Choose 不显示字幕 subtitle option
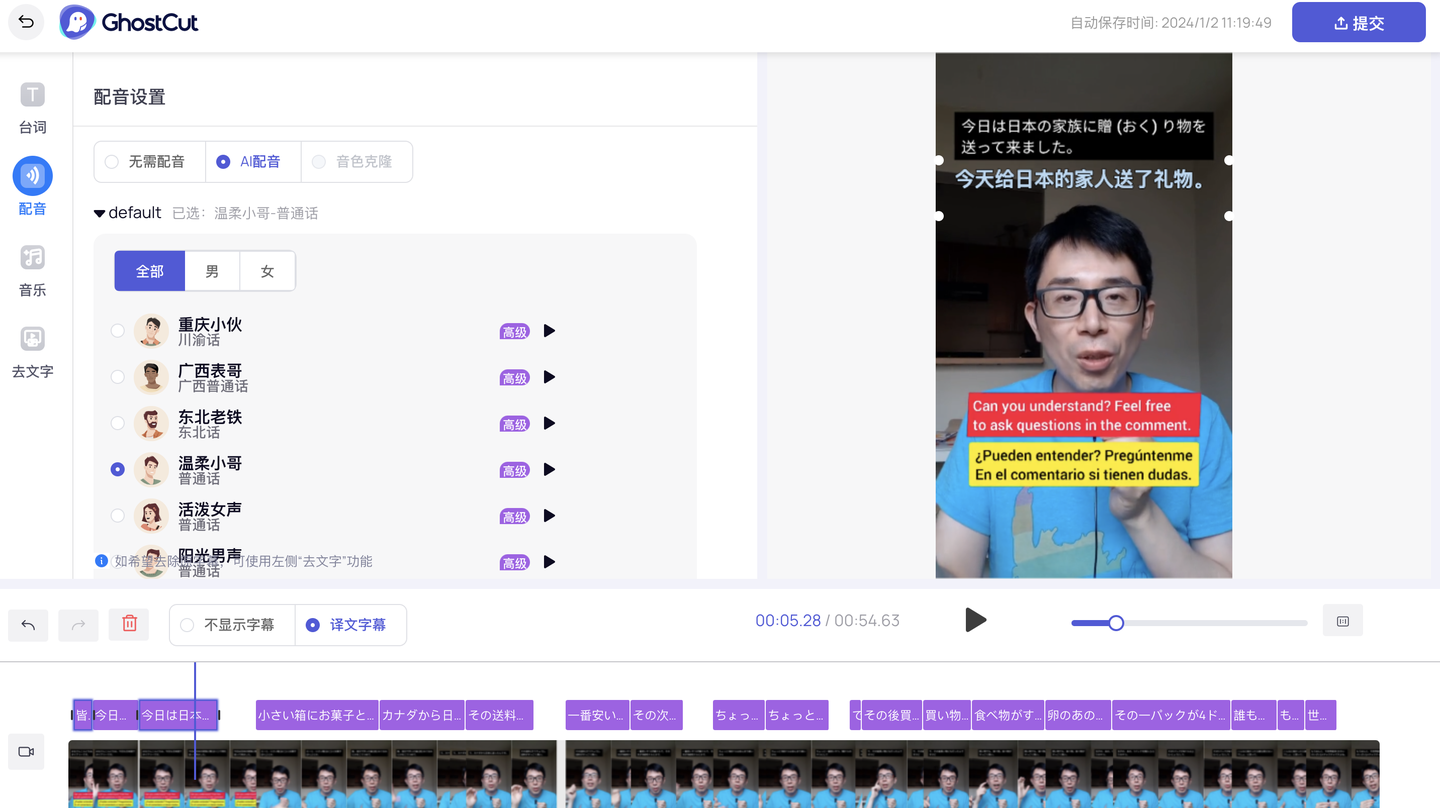The height and width of the screenshot is (808, 1440). tap(232, 625)
